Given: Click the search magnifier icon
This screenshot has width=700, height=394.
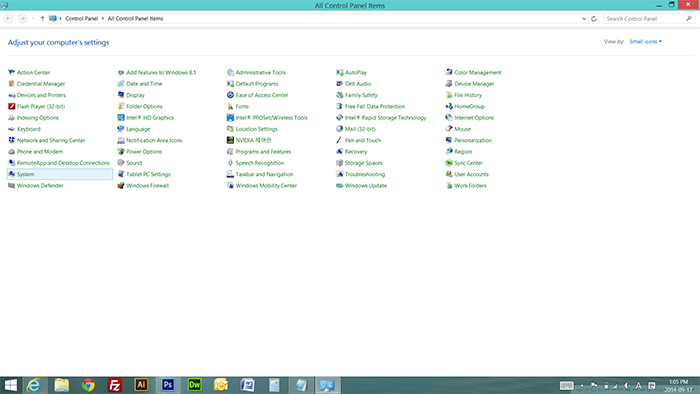Looking at the screenshot, I should click(x=689, y=19).
